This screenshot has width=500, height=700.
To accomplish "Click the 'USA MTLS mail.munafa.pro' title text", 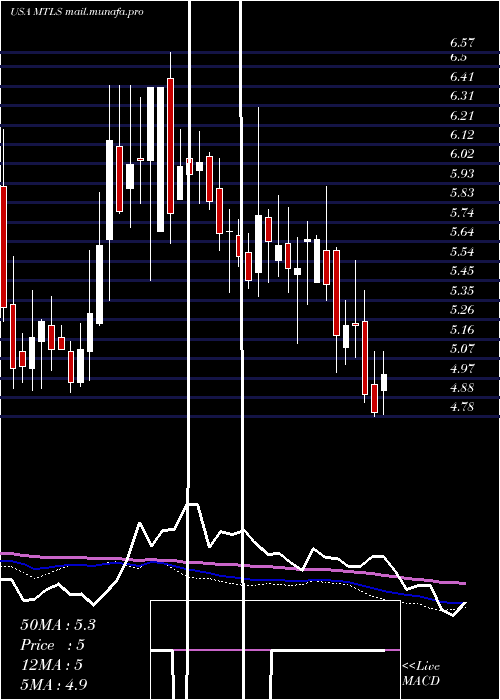I will click(76, 12).
